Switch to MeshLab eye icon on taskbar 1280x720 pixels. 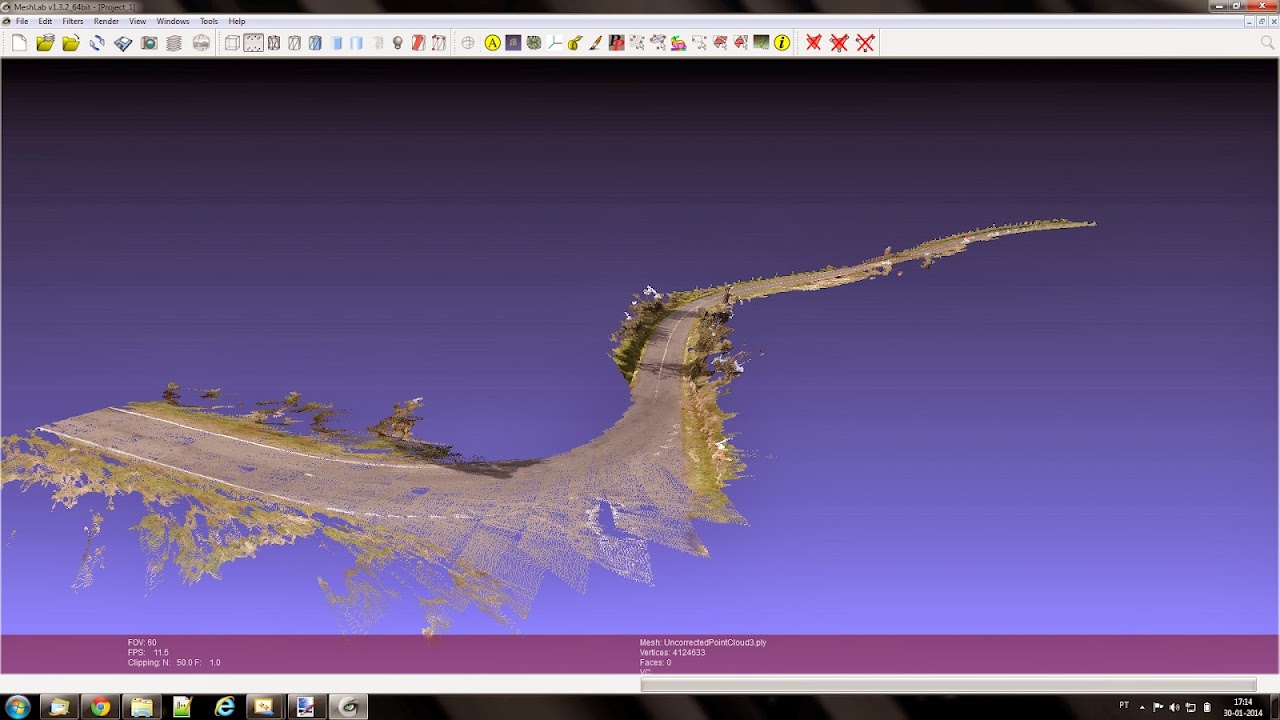tap(348, 707)
